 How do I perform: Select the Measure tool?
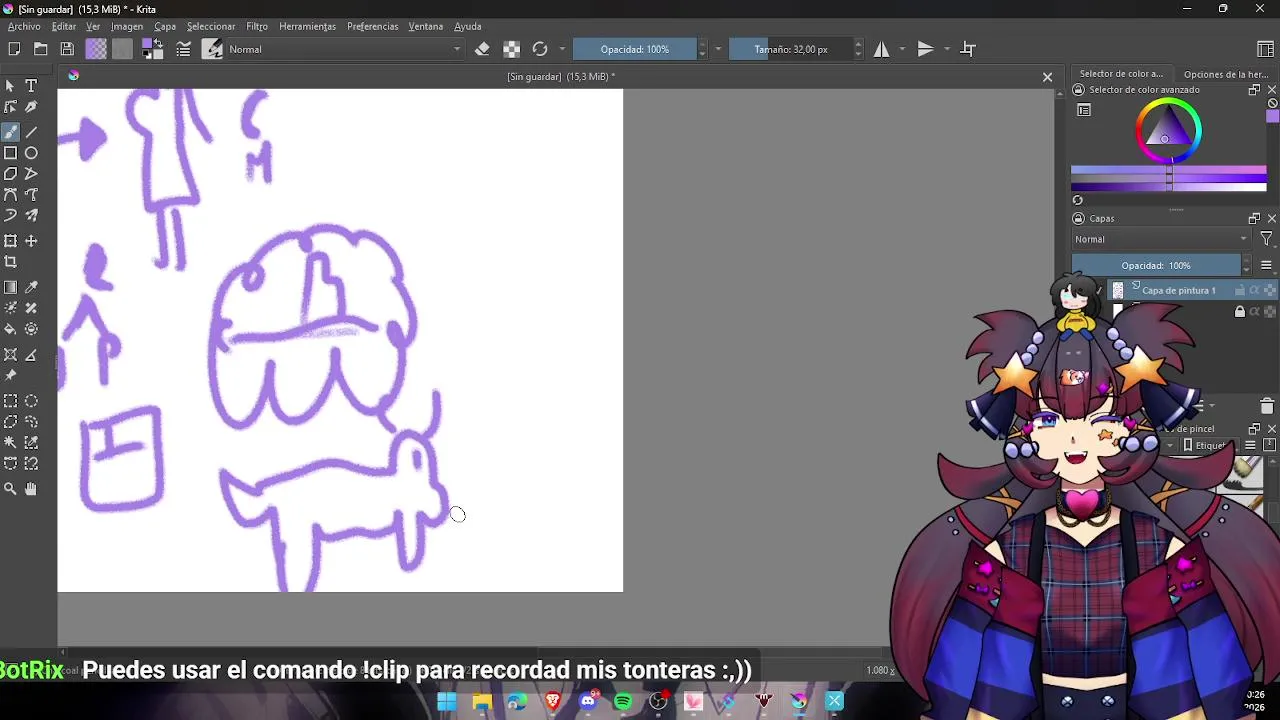pos(31,355)
